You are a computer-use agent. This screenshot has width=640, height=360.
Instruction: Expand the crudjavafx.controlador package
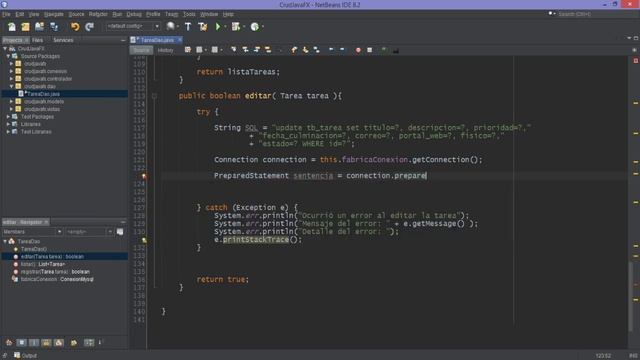click(x=11, y=79)
